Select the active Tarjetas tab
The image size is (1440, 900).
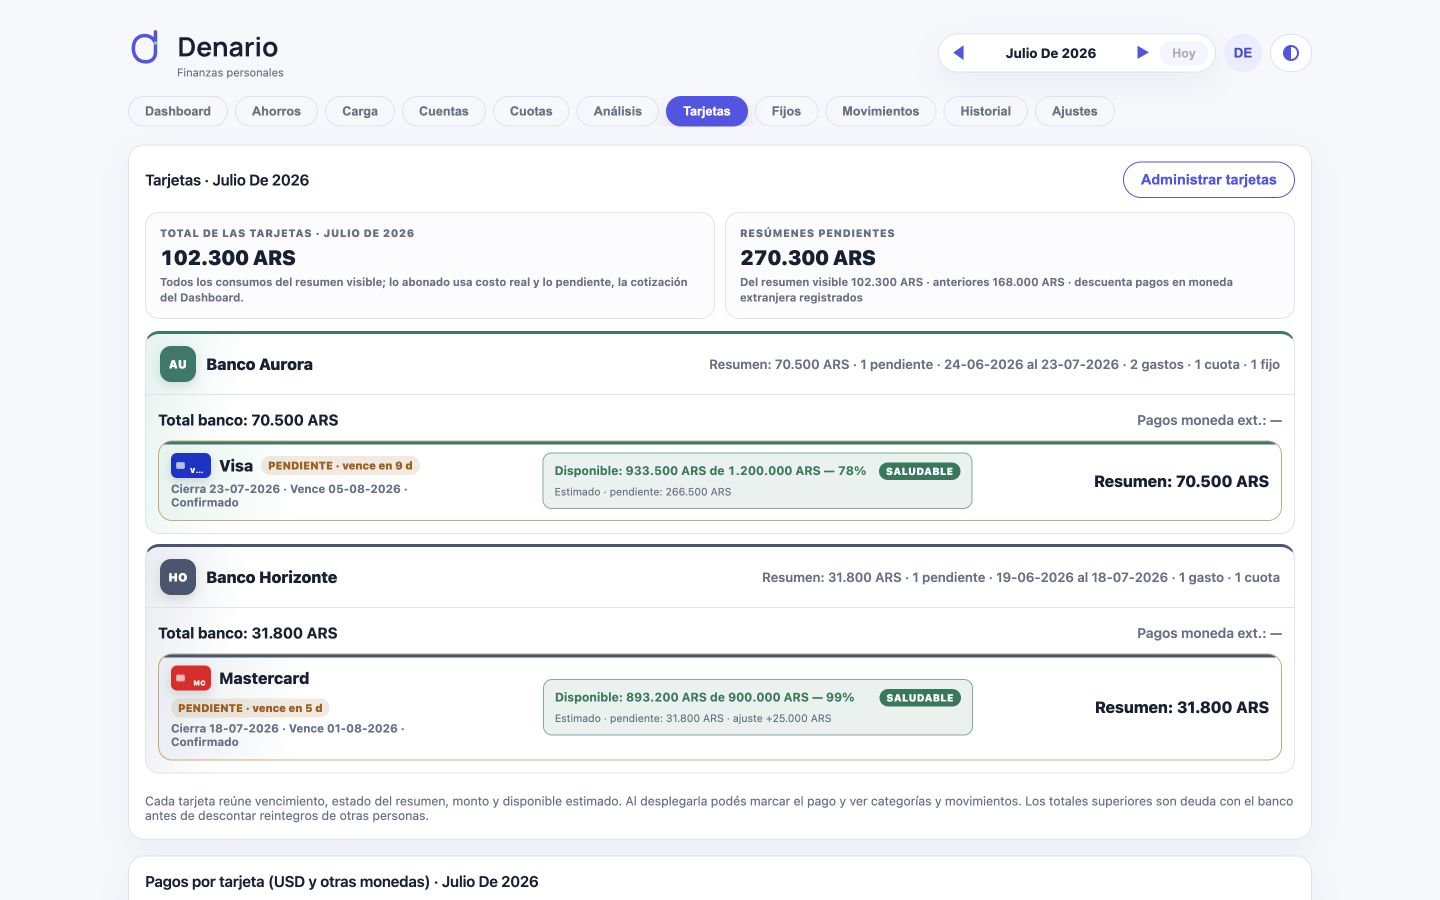click(707, 111)
